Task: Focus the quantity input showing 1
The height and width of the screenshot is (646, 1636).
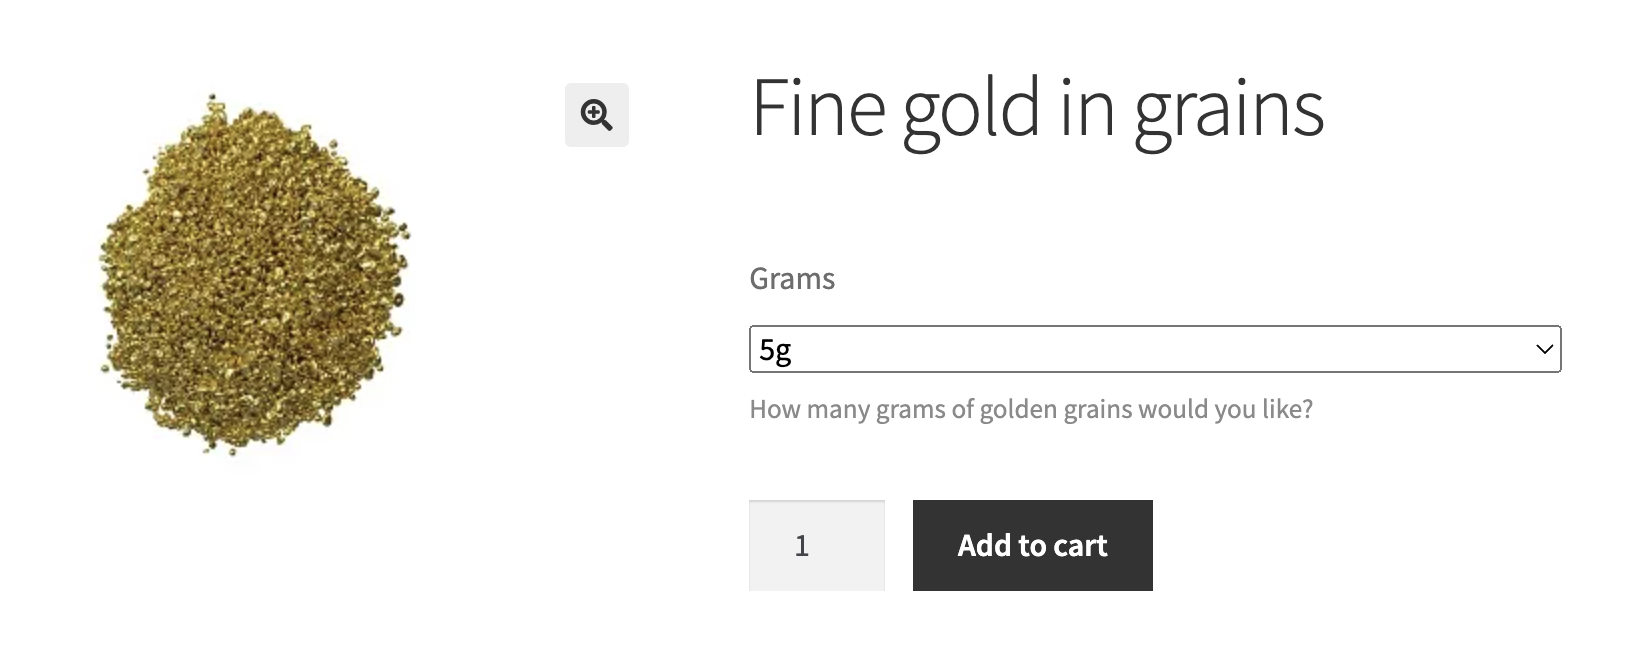Action: click(x=817, y=545)
